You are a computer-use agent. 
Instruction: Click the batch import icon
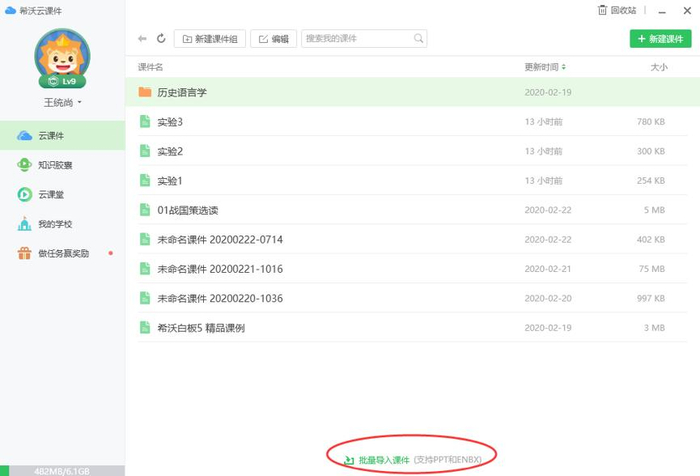(x=349, y=460)
